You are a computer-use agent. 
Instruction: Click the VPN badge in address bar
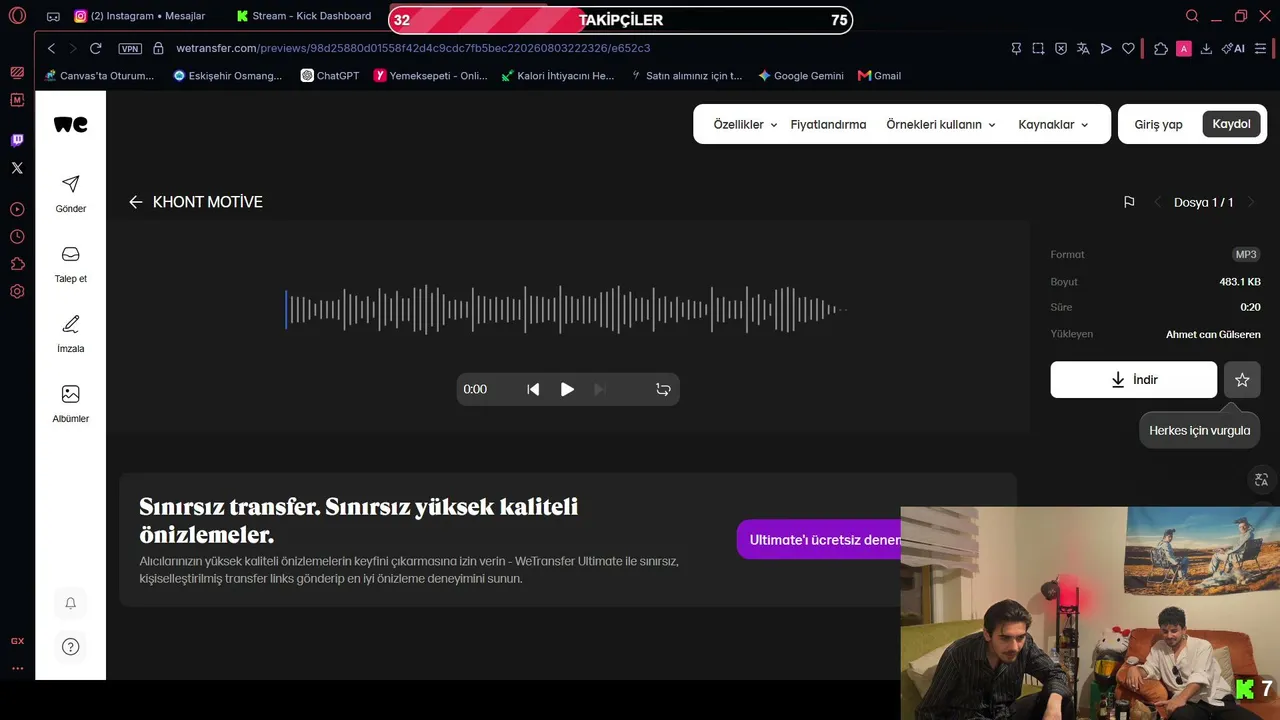point(130,48)
